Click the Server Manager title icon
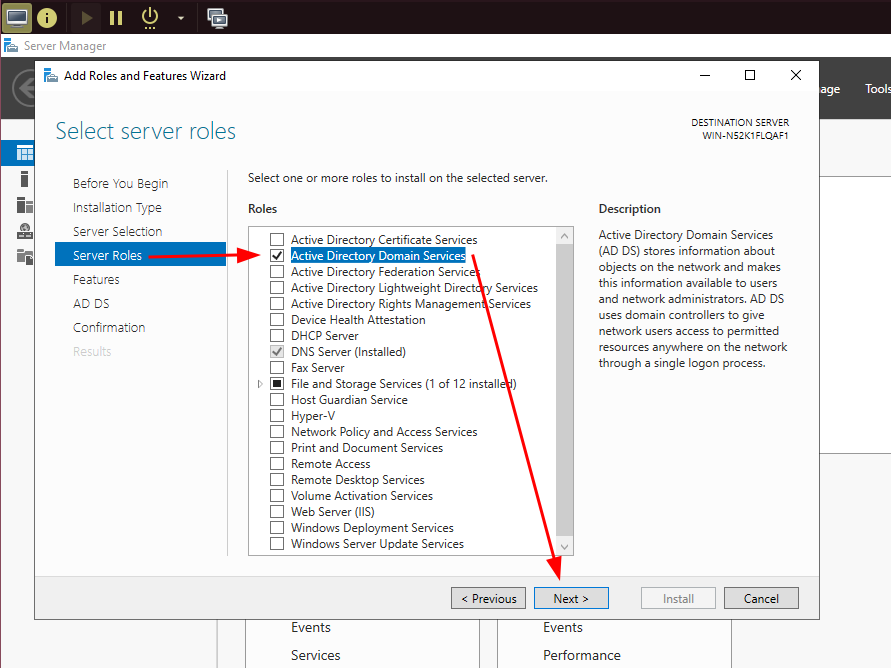This screenshot has height=668, width=891. click(11, 45)
